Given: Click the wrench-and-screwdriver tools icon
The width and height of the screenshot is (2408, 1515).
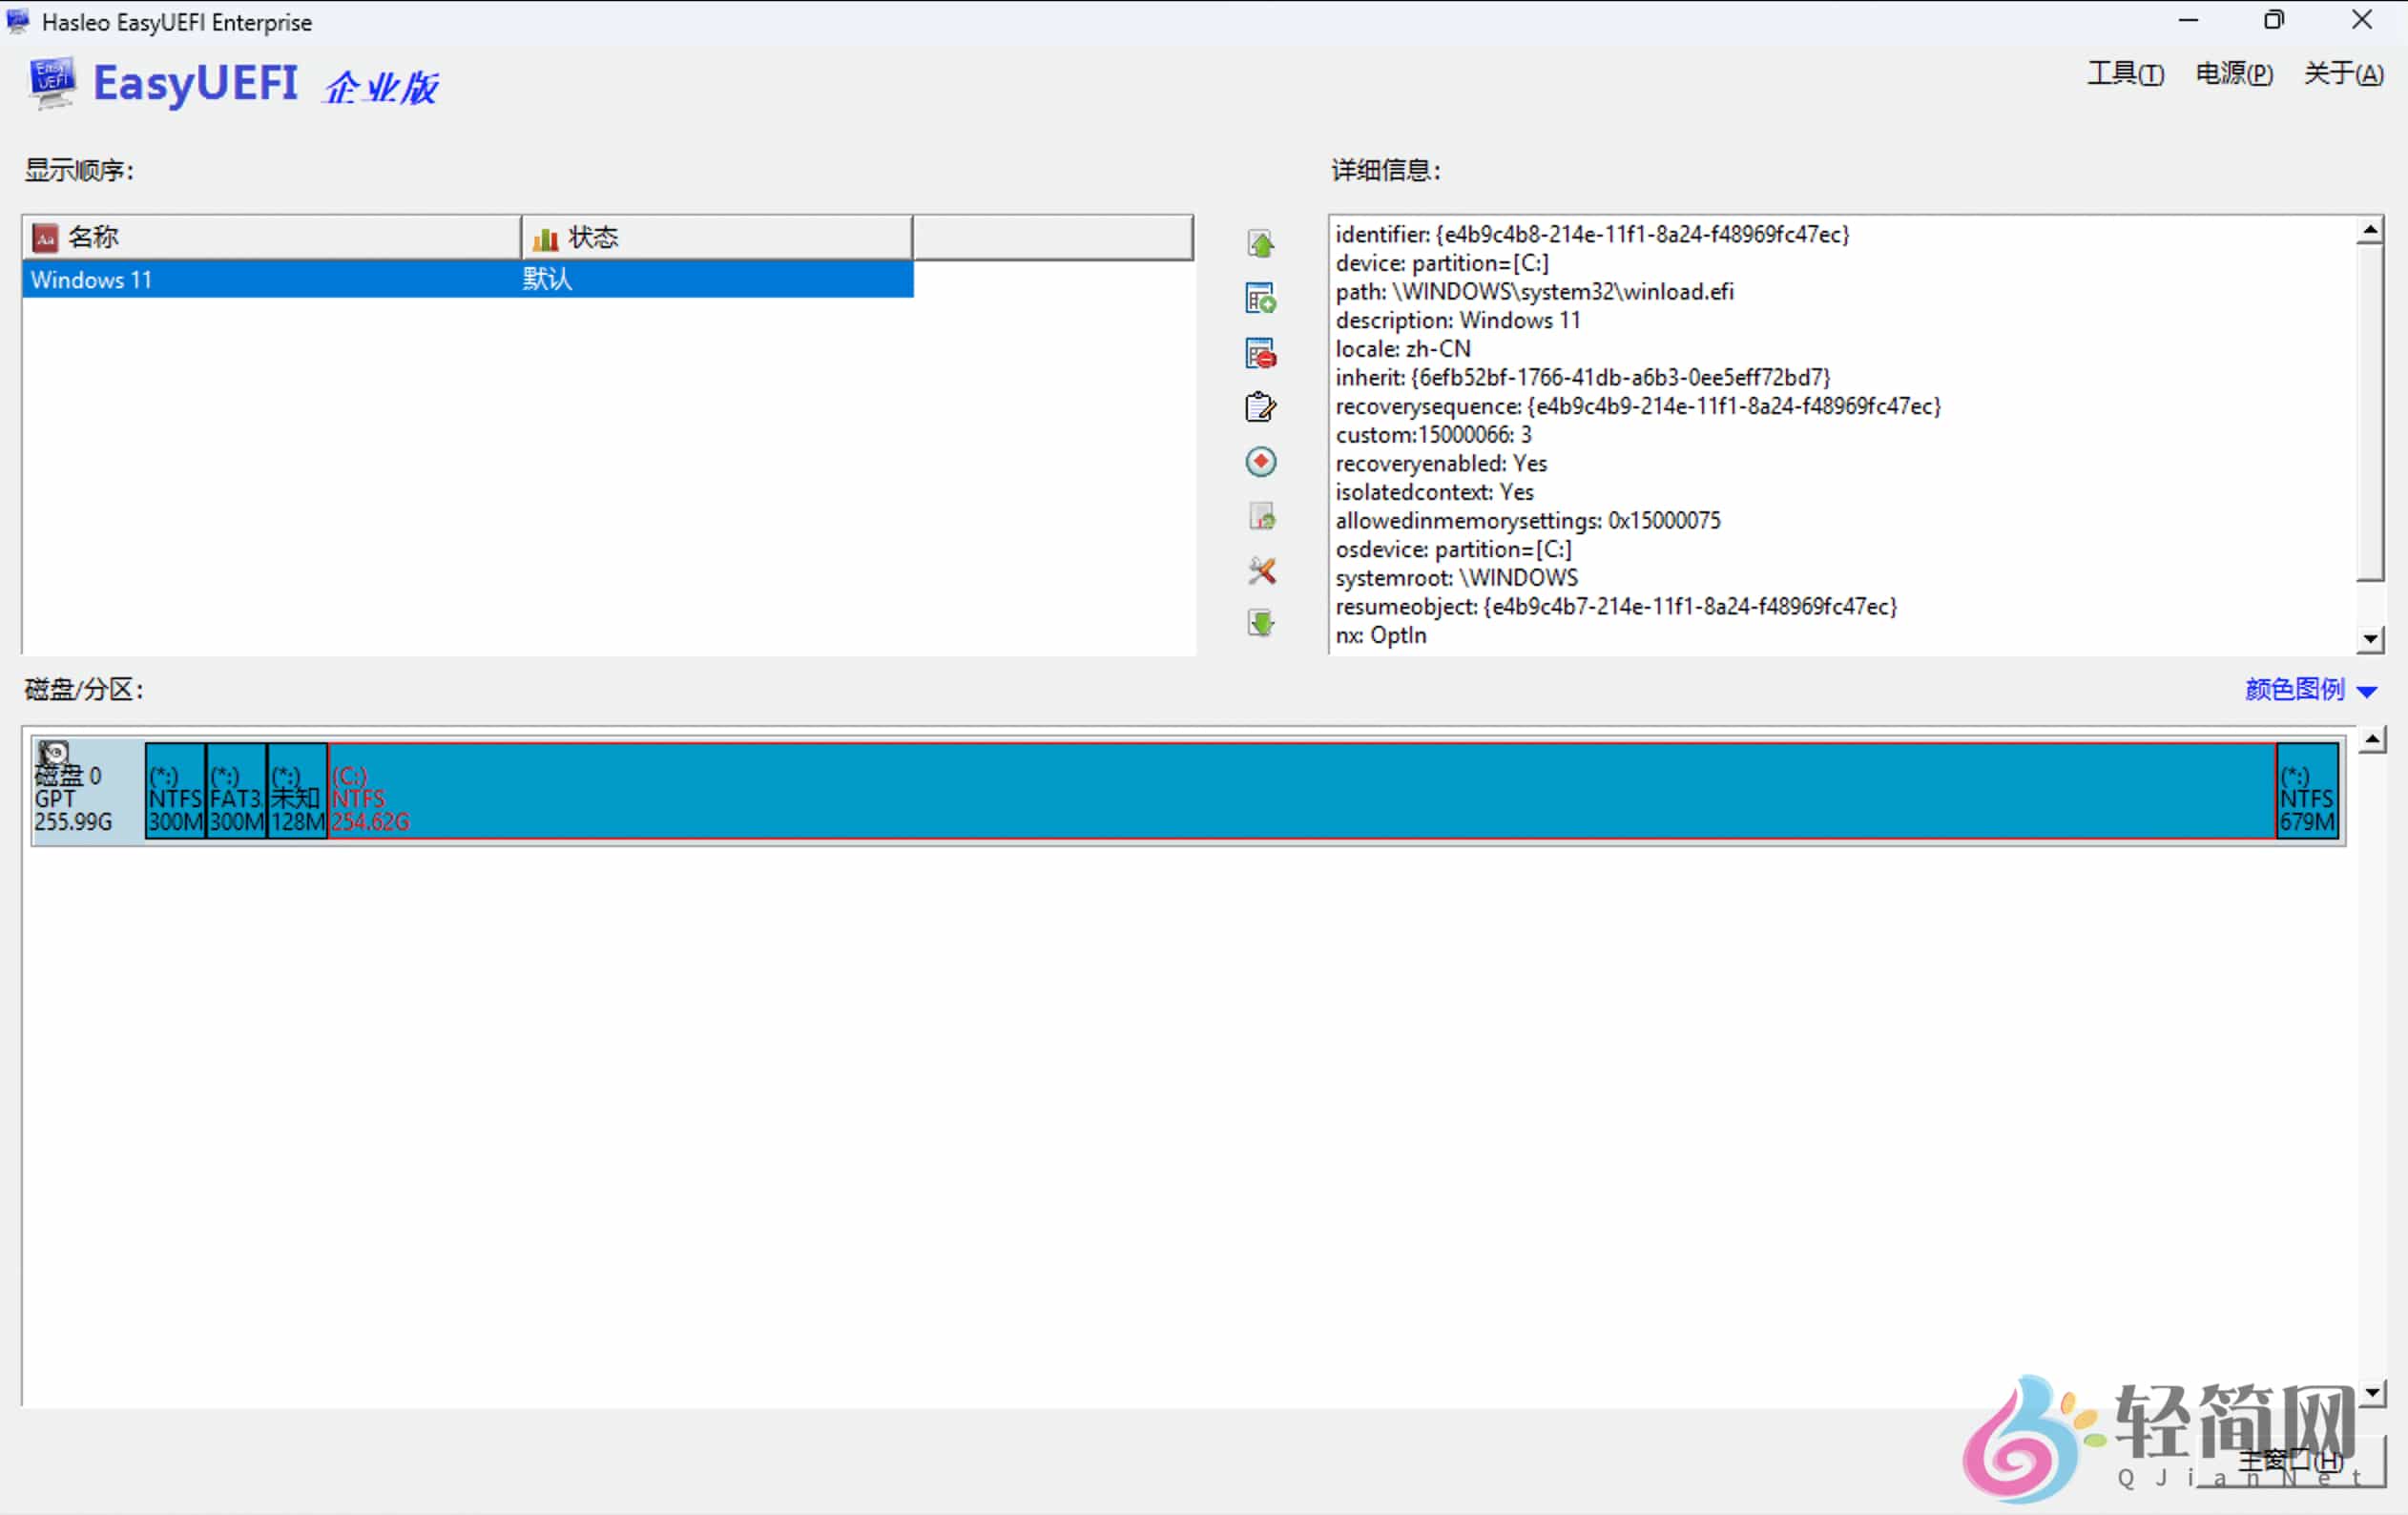Looking at the screenshot, I should [1261, 570].
